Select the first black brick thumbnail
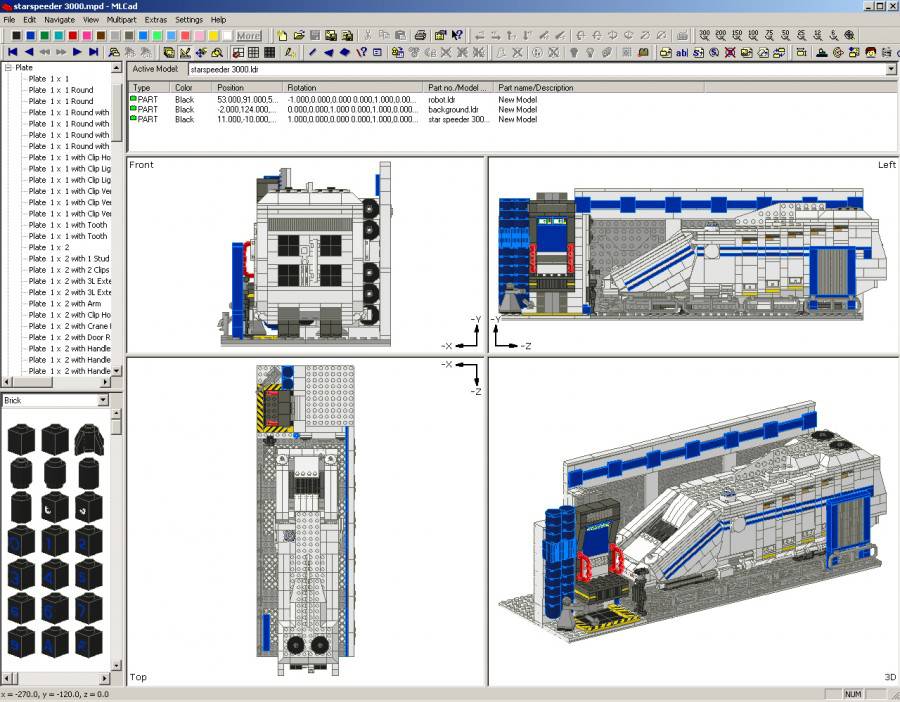This screenshot has width=900, height=702. (21, 440)
